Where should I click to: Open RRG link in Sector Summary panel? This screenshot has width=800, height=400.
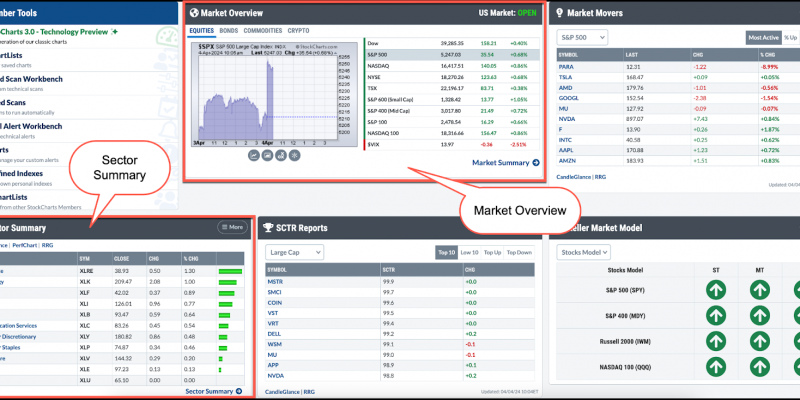point(47,245)
